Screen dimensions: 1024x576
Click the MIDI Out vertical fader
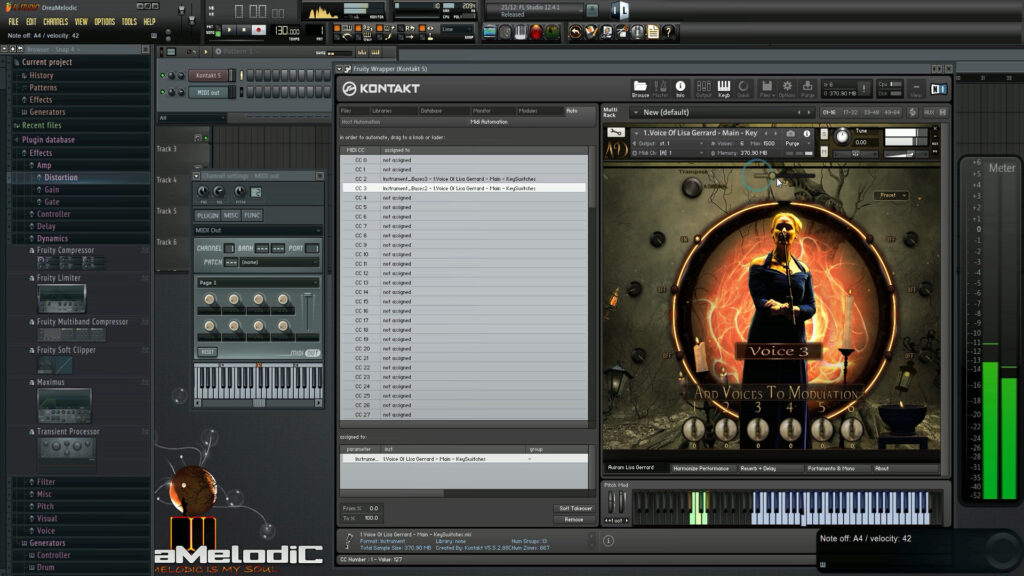308,313
